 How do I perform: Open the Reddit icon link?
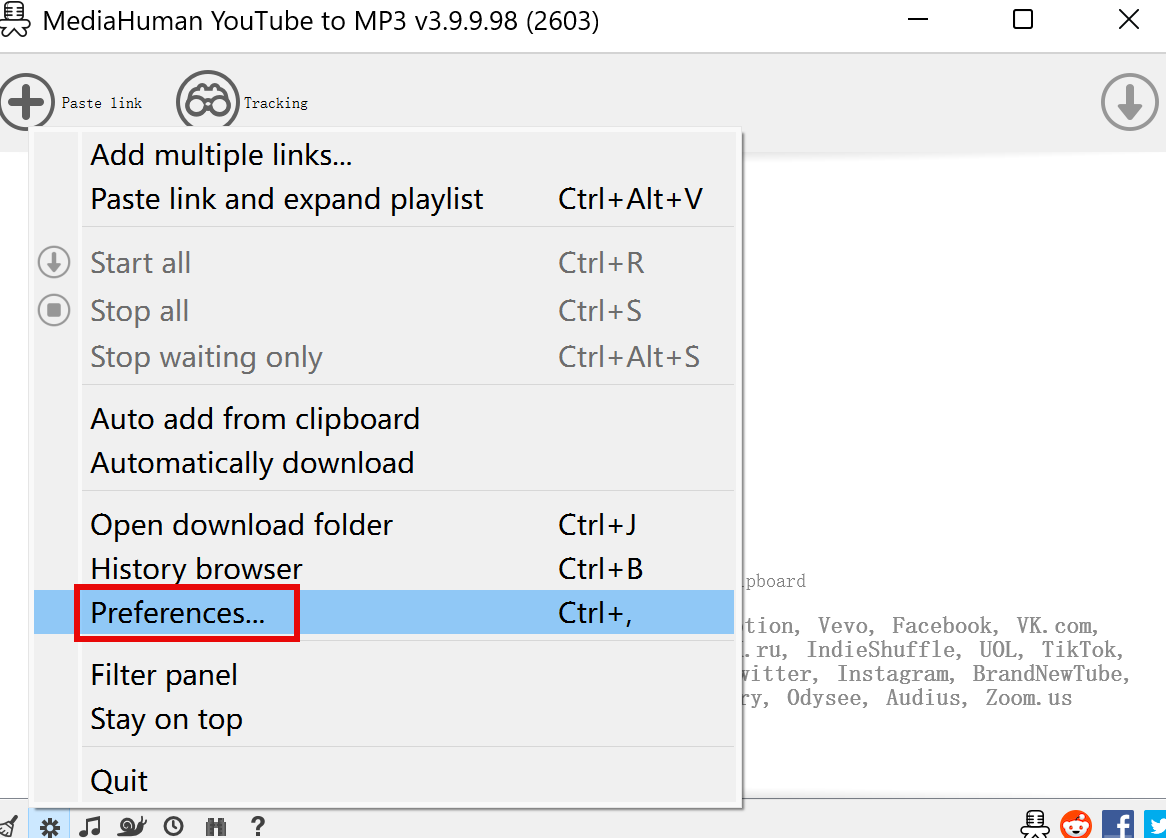click(x=1076, y=825)
